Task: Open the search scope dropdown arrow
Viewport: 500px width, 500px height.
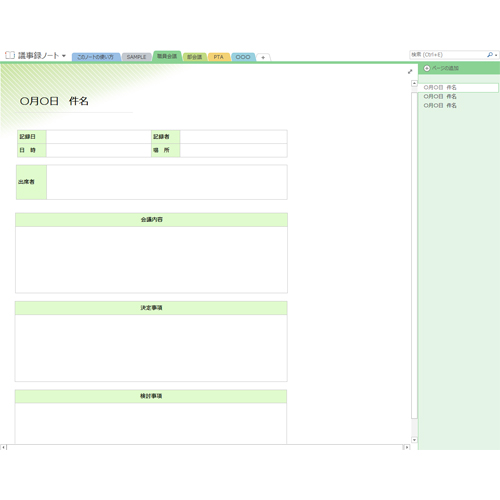Action: click(496, 55)
